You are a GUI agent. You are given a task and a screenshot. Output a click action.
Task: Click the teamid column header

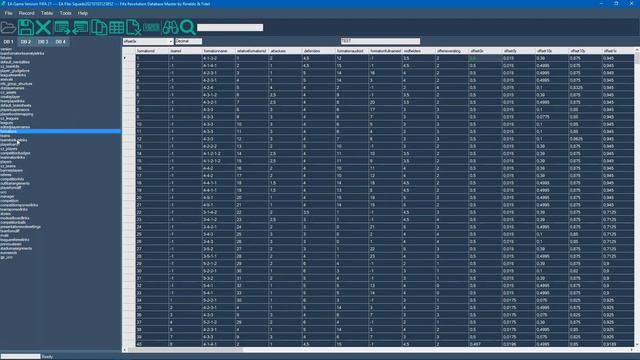coord(186,51)
